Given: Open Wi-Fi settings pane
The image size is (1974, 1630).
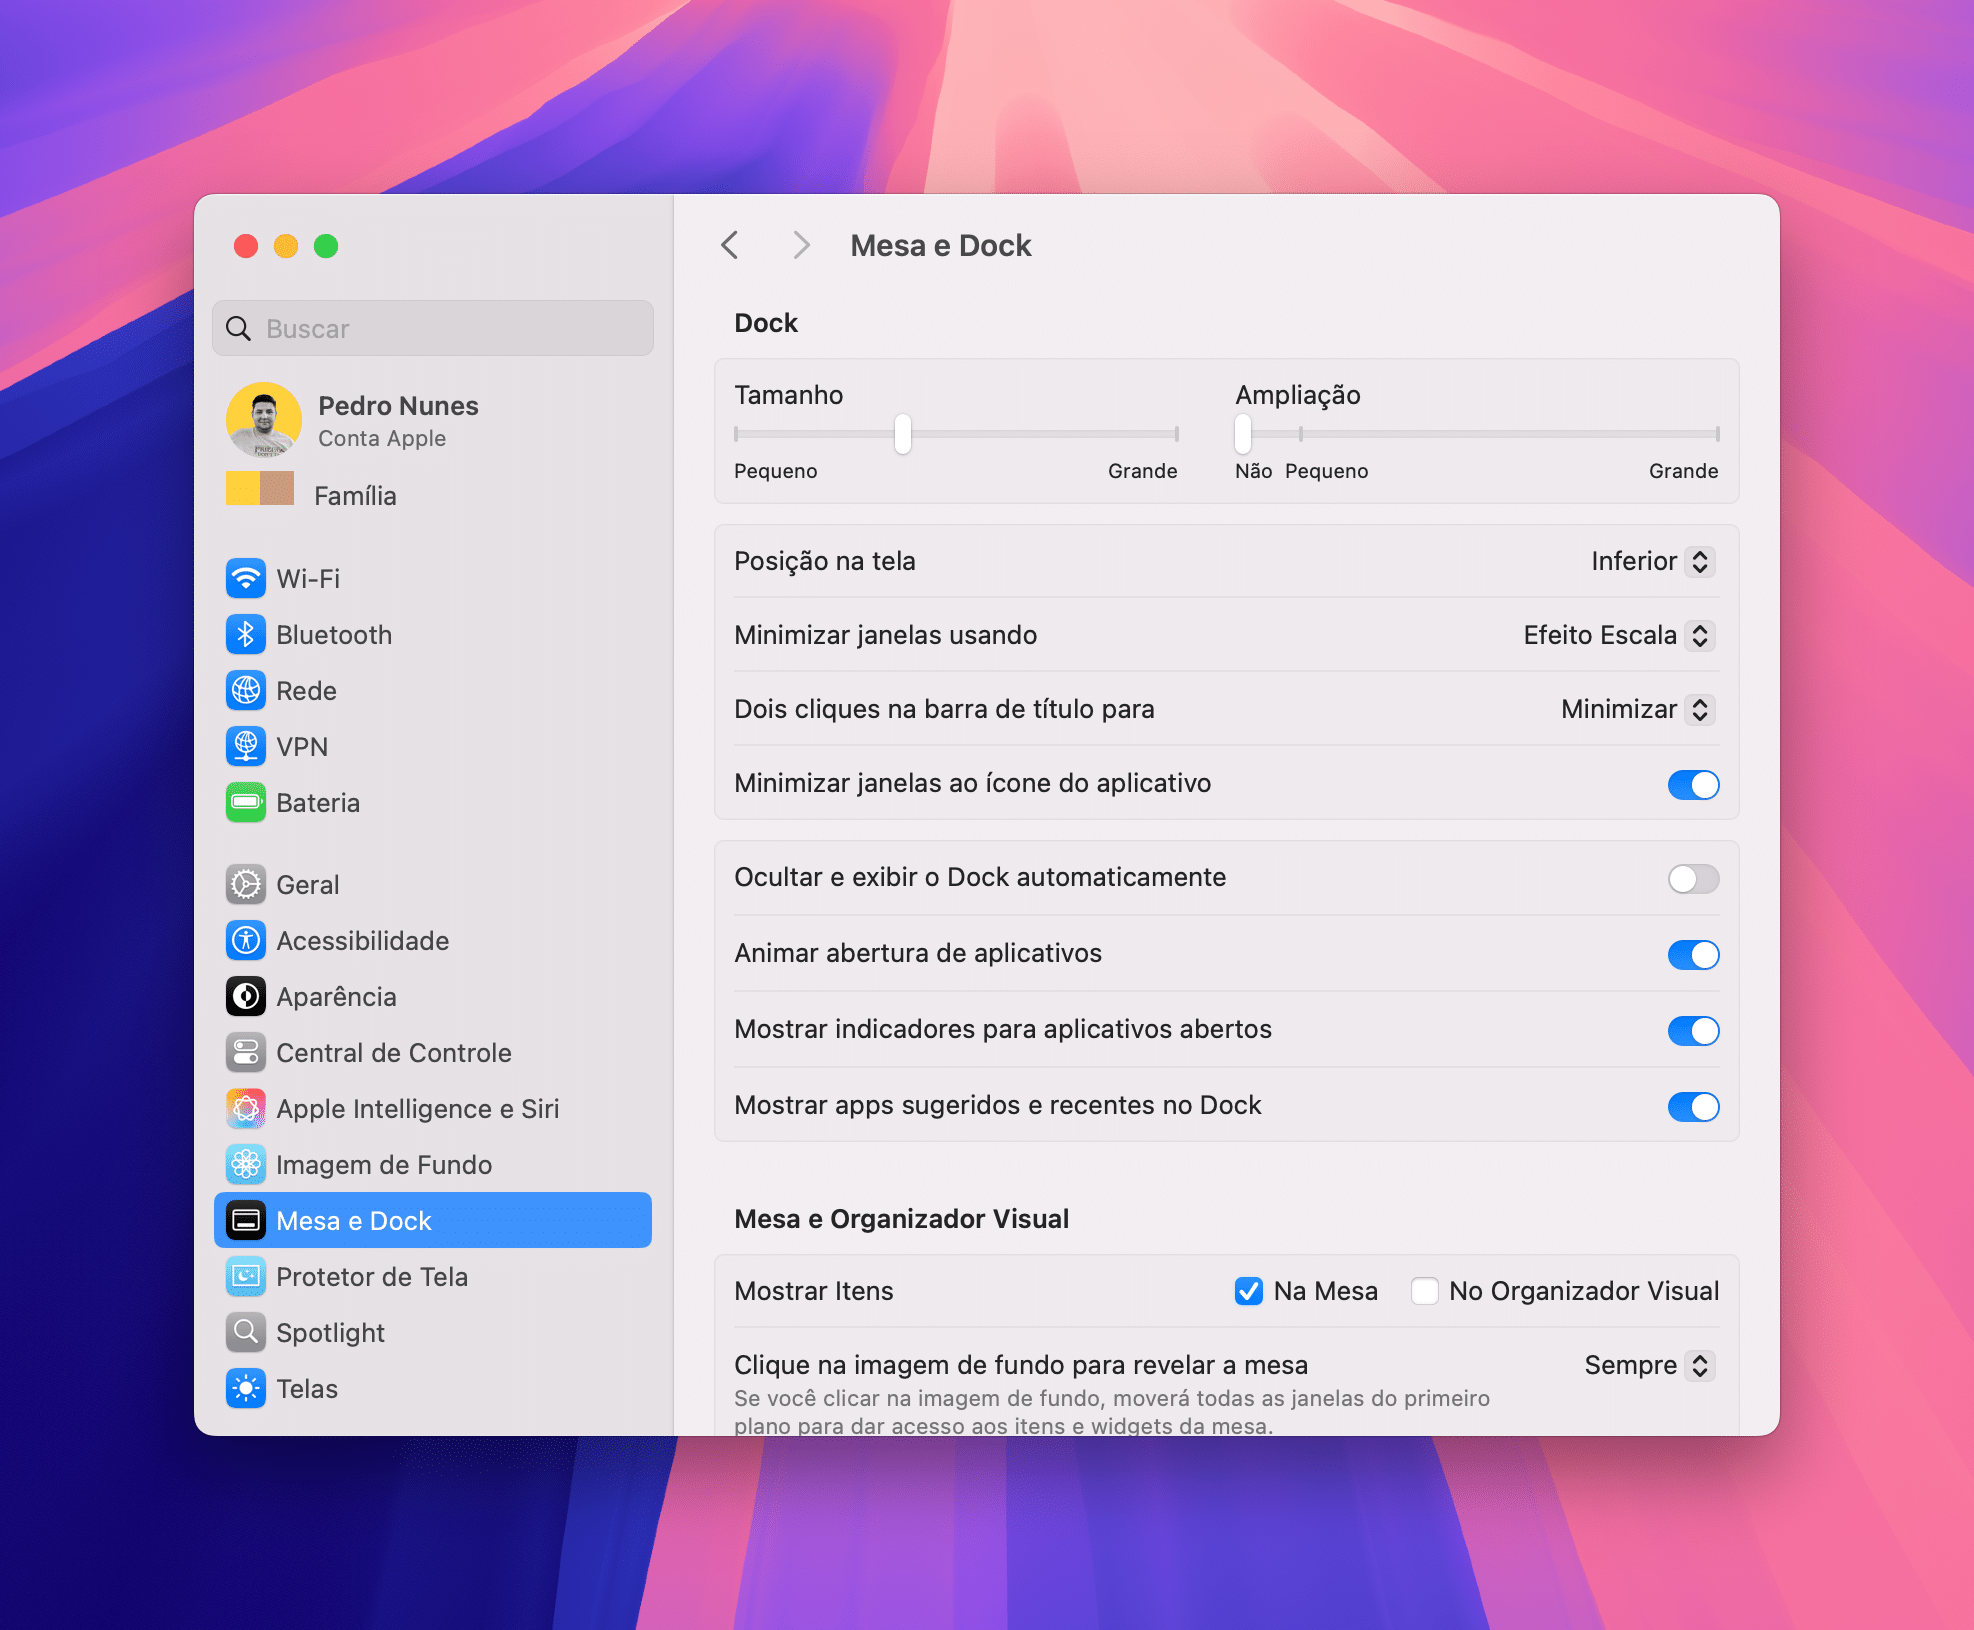Looking at the screenshot, I should click(x=433, y=578).
